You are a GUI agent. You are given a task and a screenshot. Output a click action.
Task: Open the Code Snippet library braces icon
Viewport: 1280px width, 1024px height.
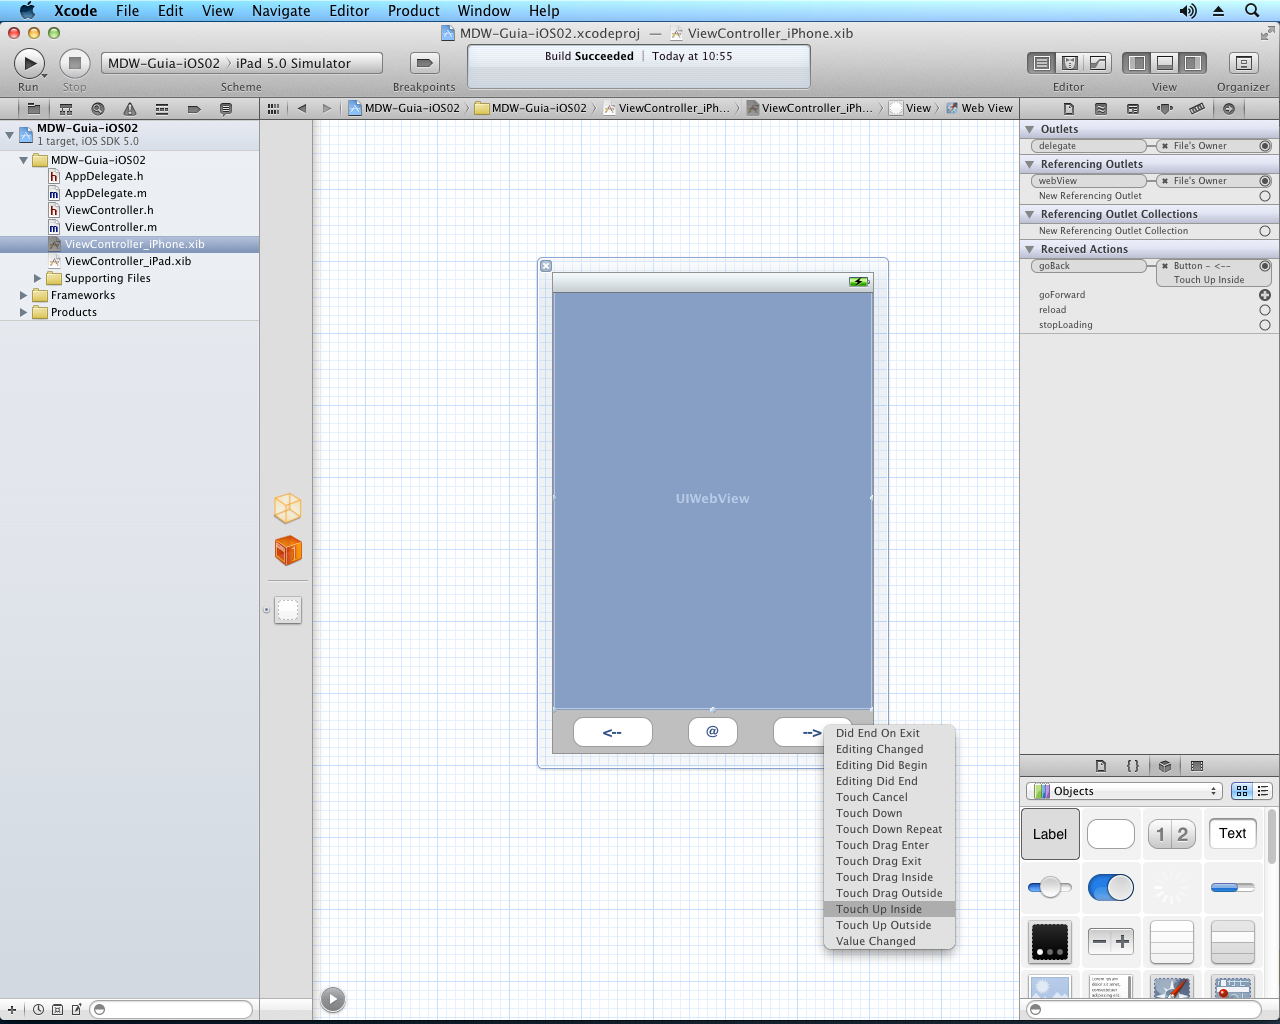(x=1133, y=766)
